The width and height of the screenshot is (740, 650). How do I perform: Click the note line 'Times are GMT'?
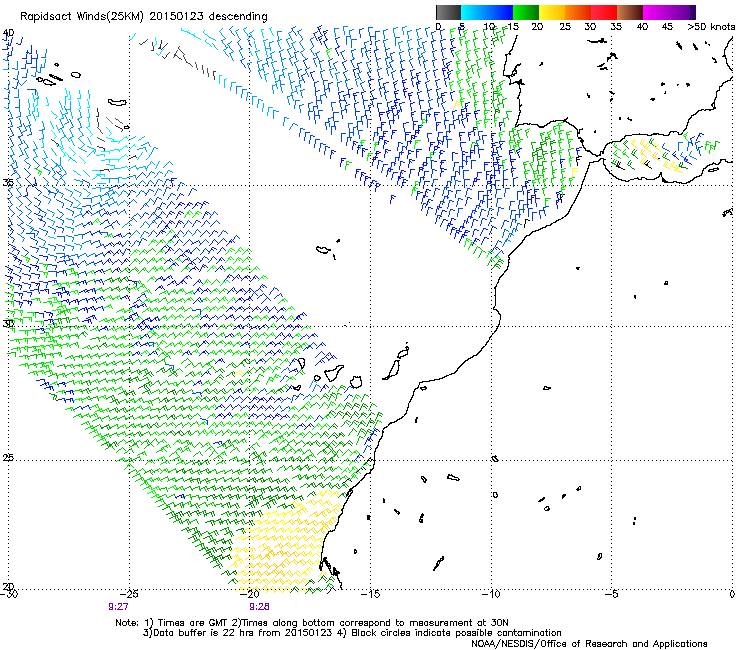tap(193, 623)
